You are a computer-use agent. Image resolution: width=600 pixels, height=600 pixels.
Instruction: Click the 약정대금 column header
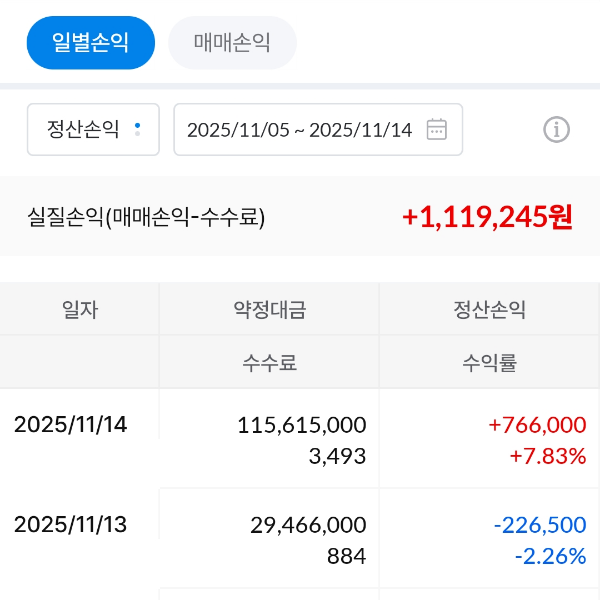click(269, 309)
